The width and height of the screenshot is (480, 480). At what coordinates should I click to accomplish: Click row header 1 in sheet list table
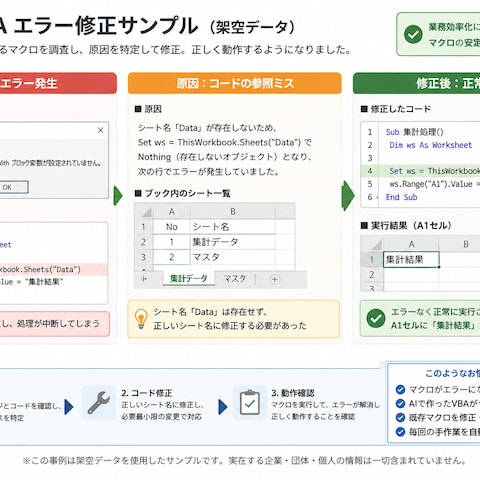click(144, 227)
